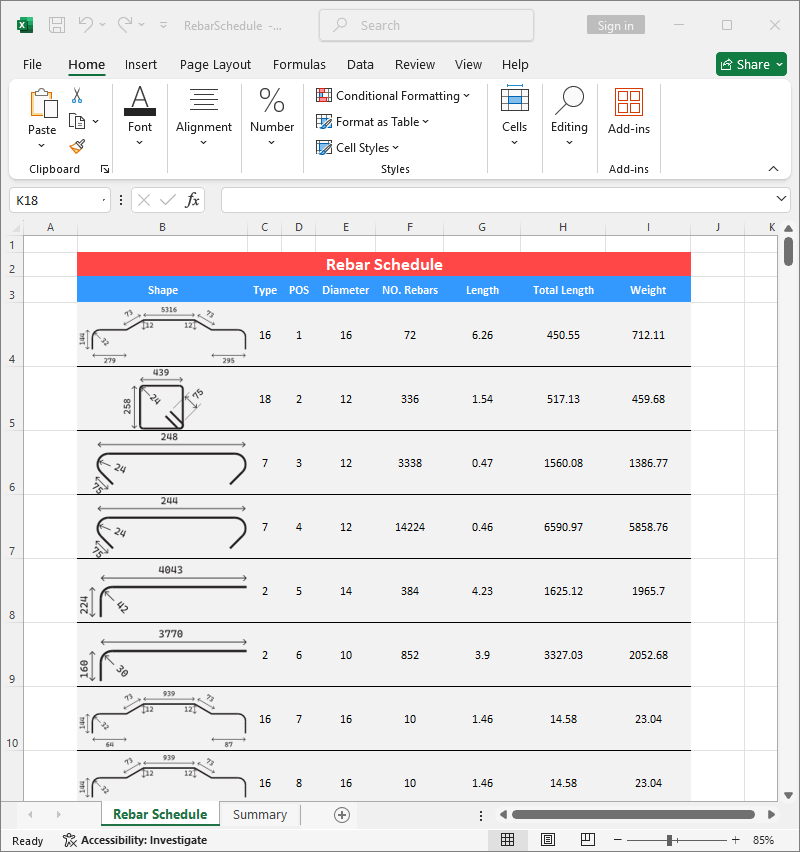This screenshot has width=800, height=852.
Task: Click the vertical scrollbar thumb
Action: coord(789,252)
